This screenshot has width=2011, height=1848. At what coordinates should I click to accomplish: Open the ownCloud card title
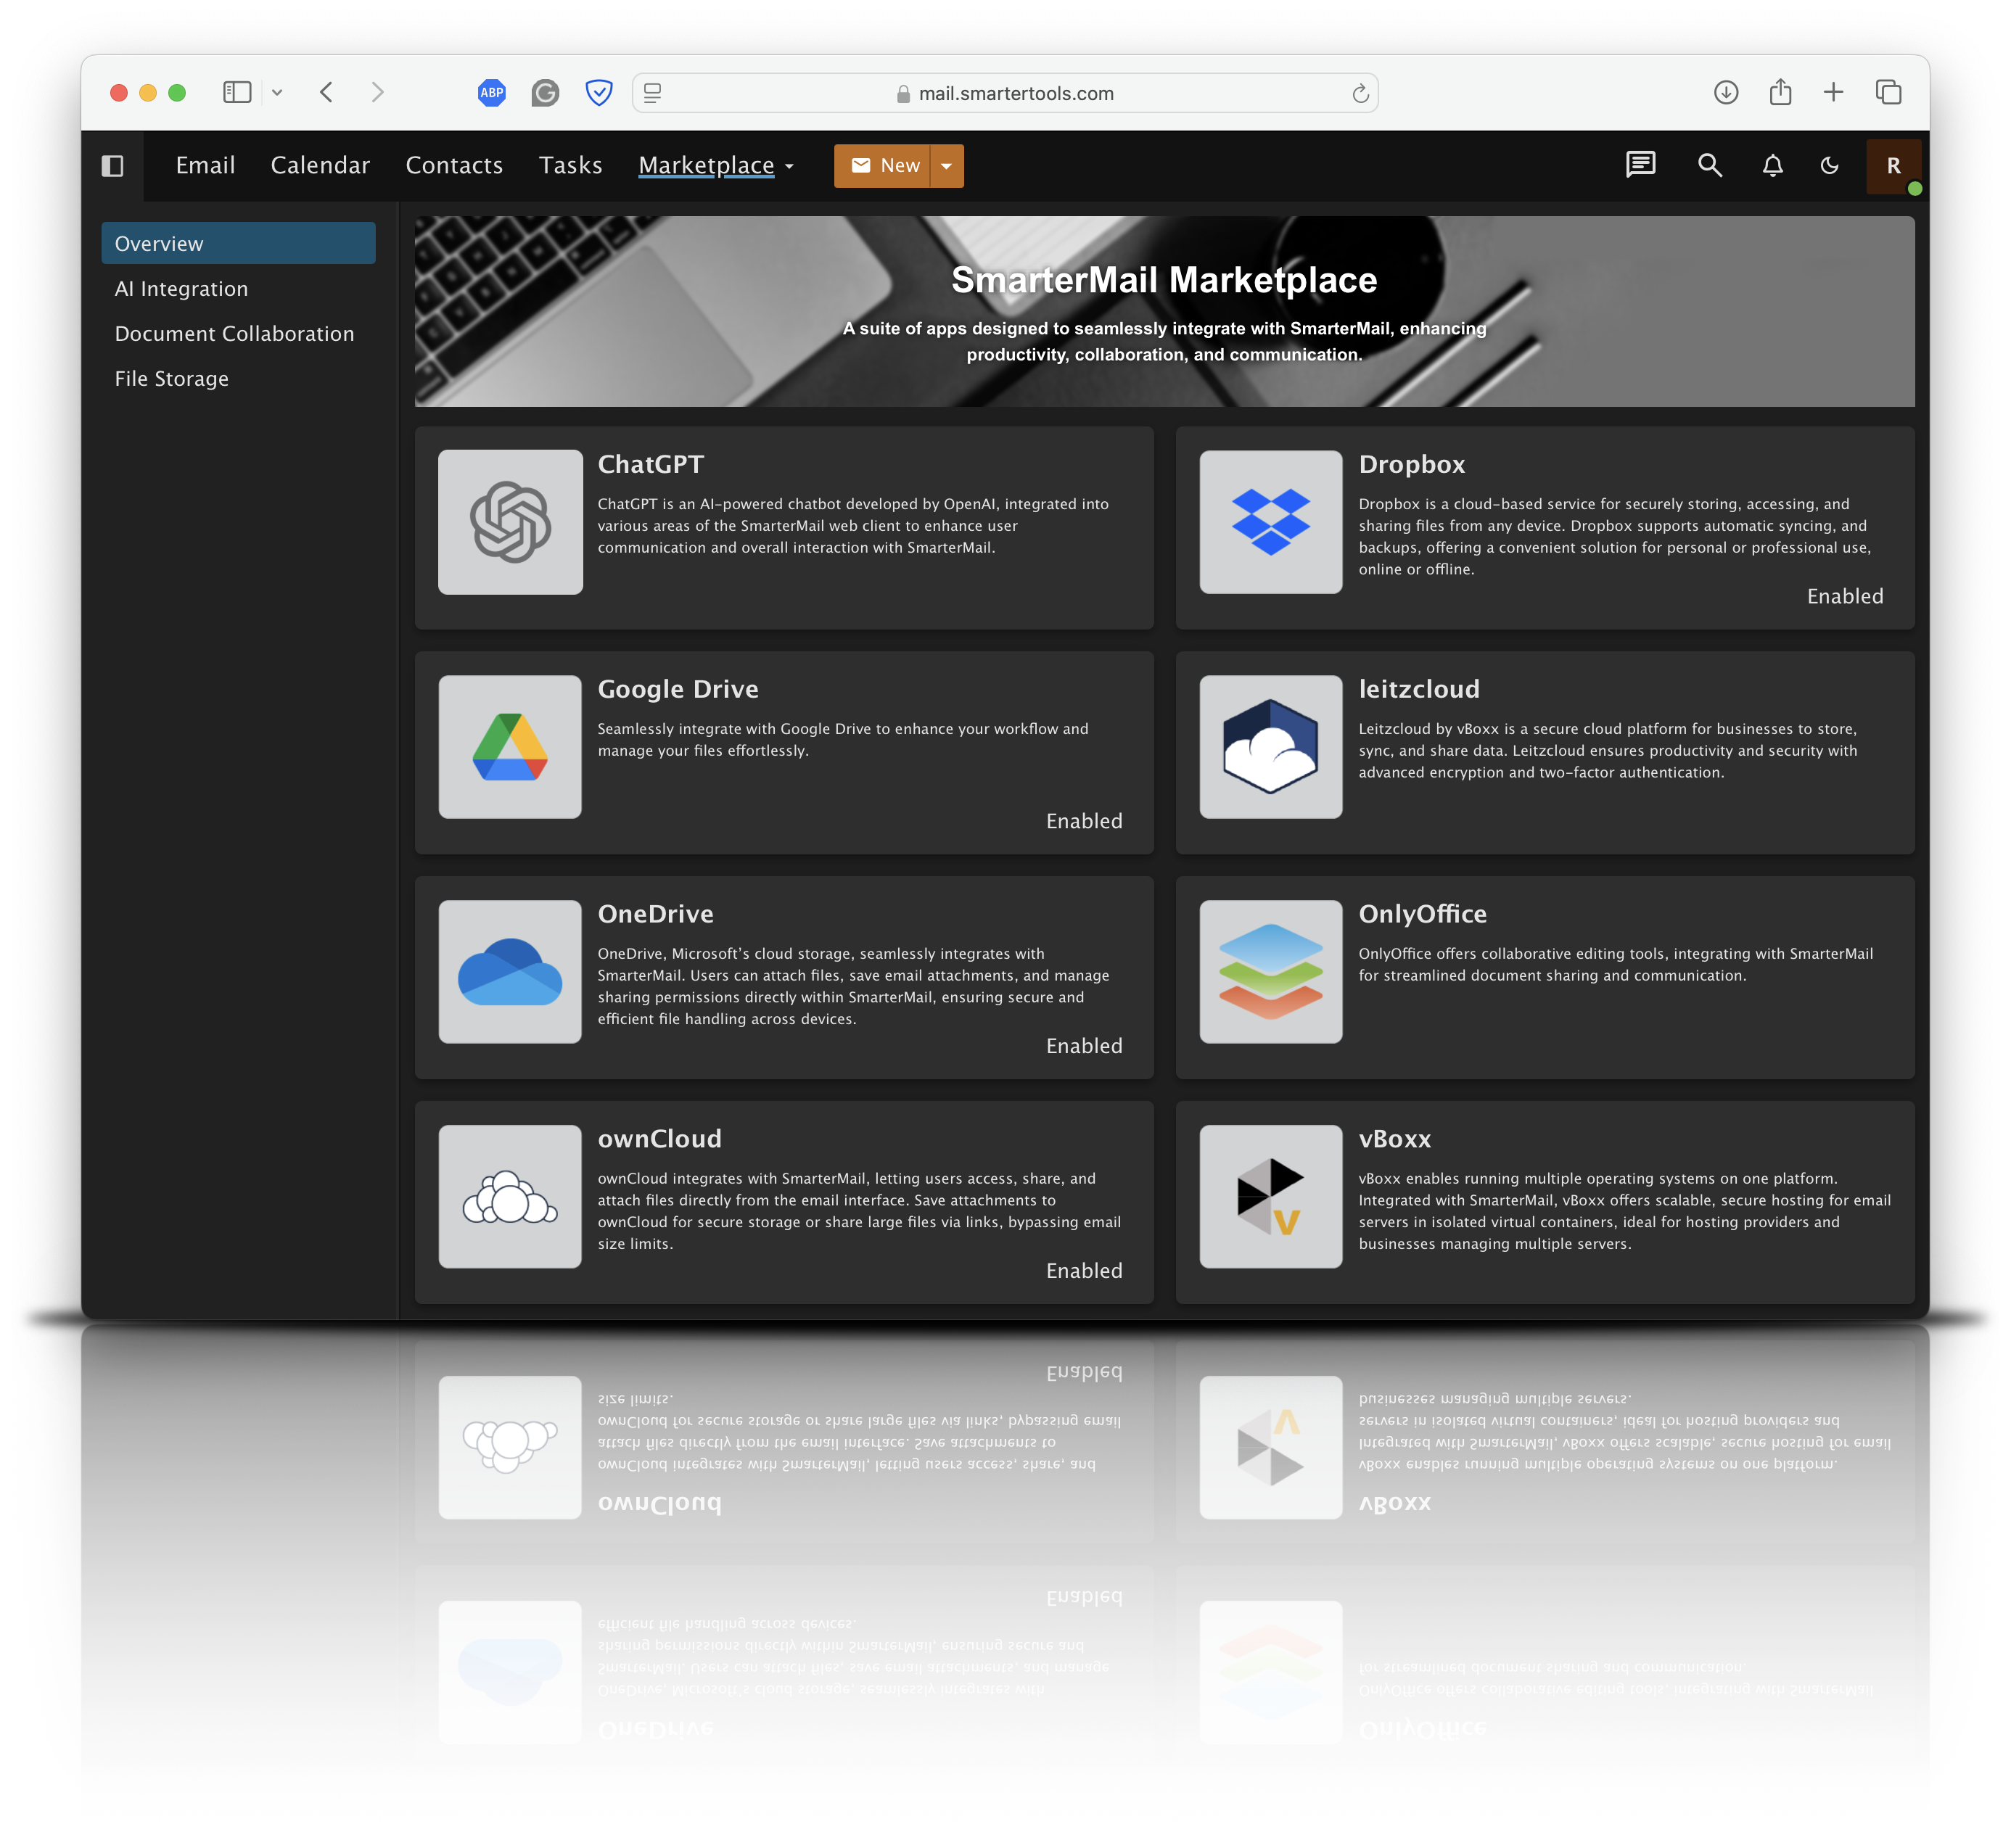660,1139
